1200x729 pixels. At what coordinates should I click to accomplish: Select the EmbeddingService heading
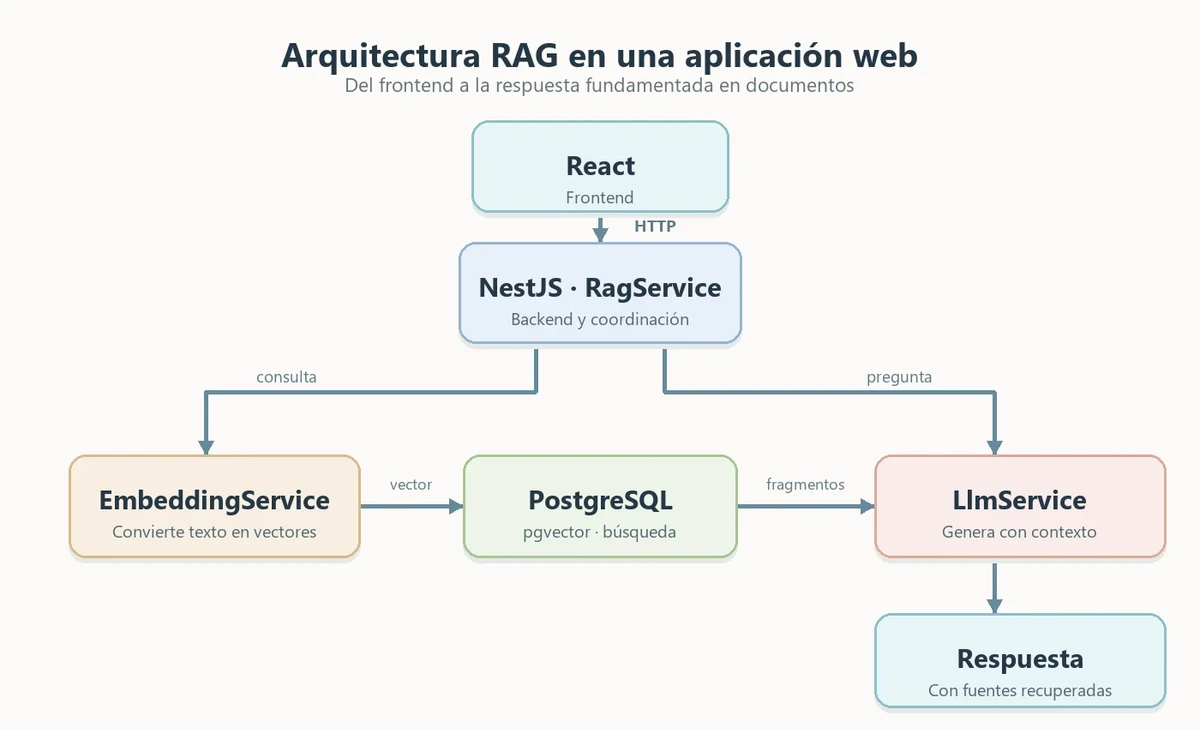pos(214,500)
